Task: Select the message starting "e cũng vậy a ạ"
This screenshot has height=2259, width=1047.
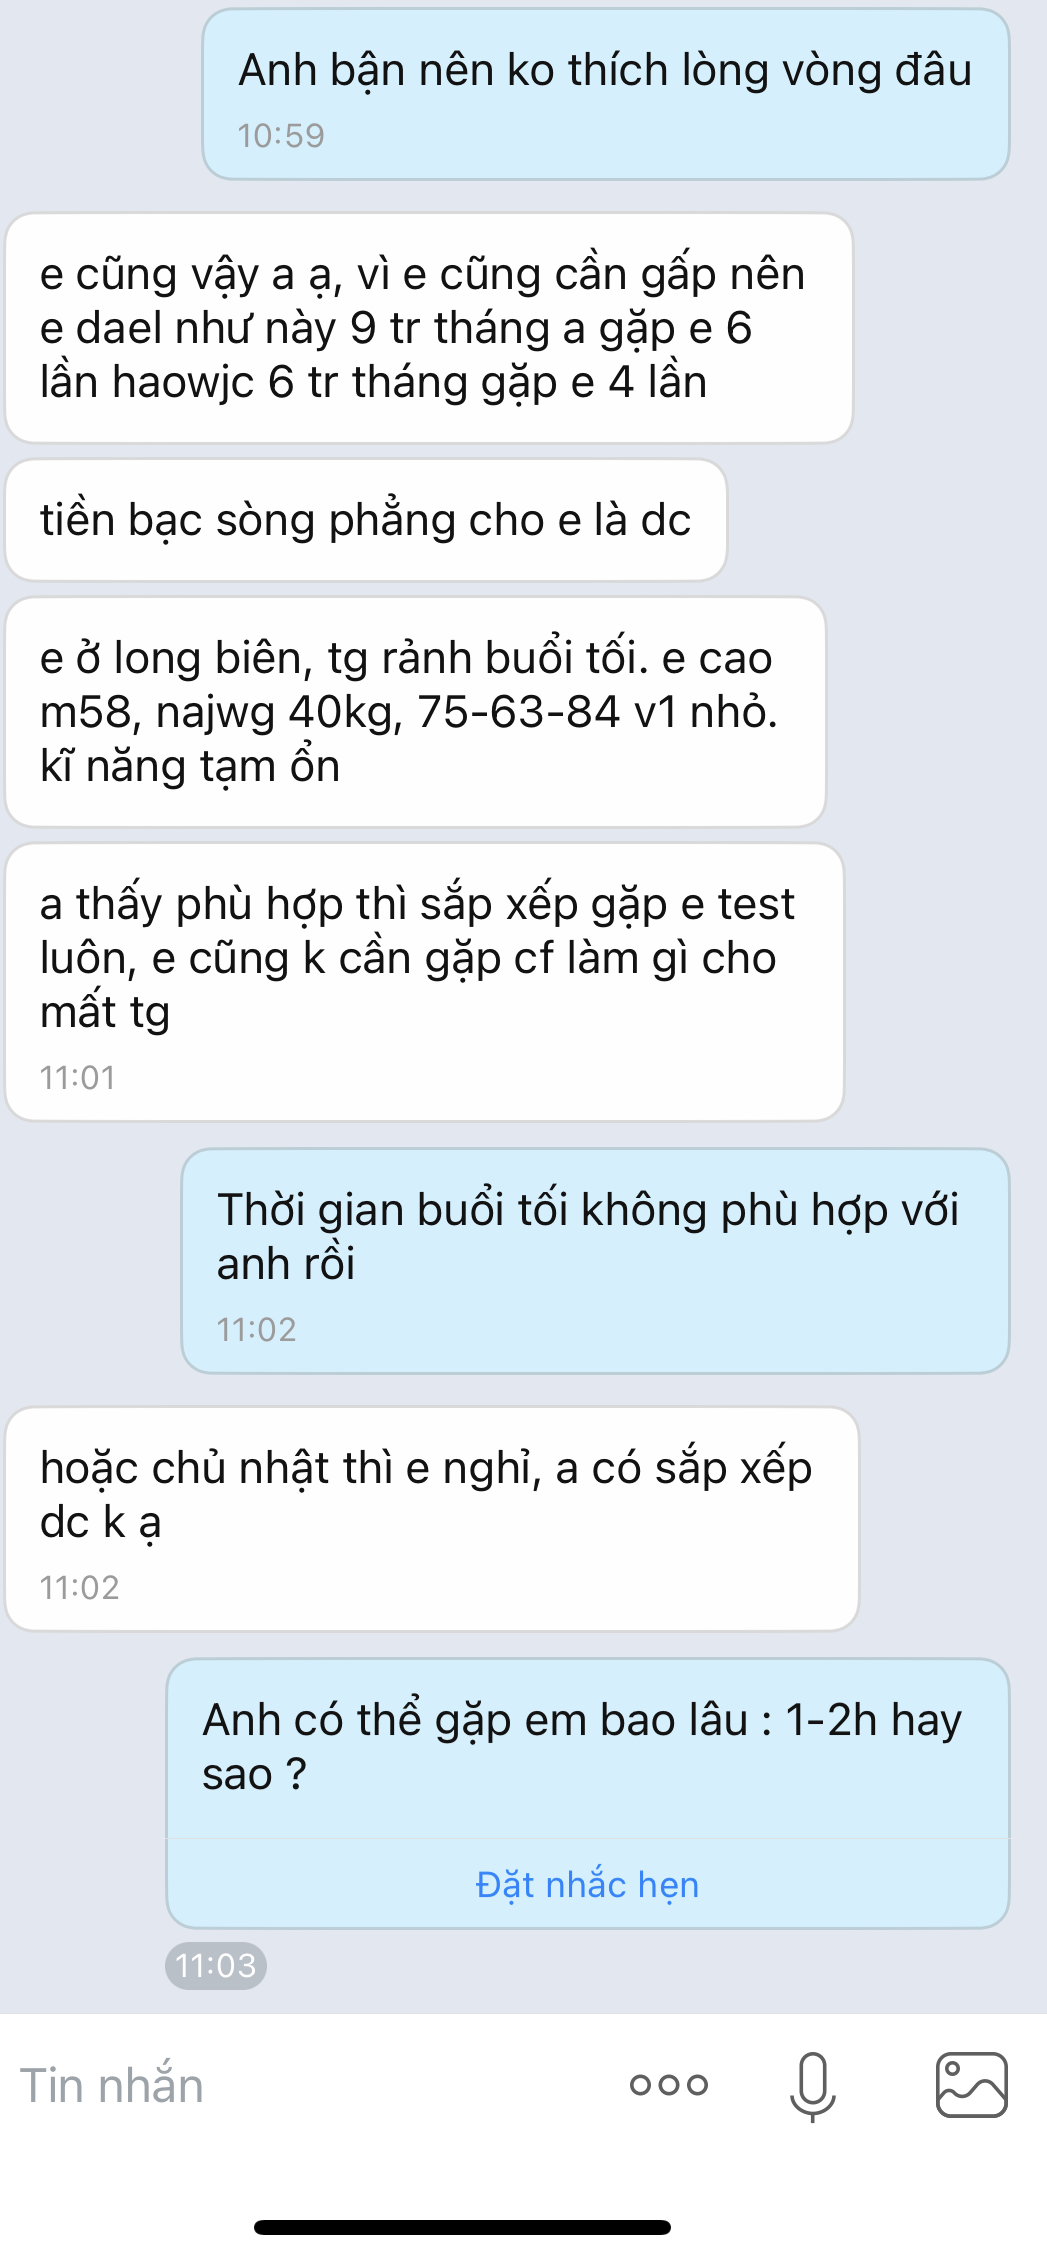Action: [x=429, y=328]
